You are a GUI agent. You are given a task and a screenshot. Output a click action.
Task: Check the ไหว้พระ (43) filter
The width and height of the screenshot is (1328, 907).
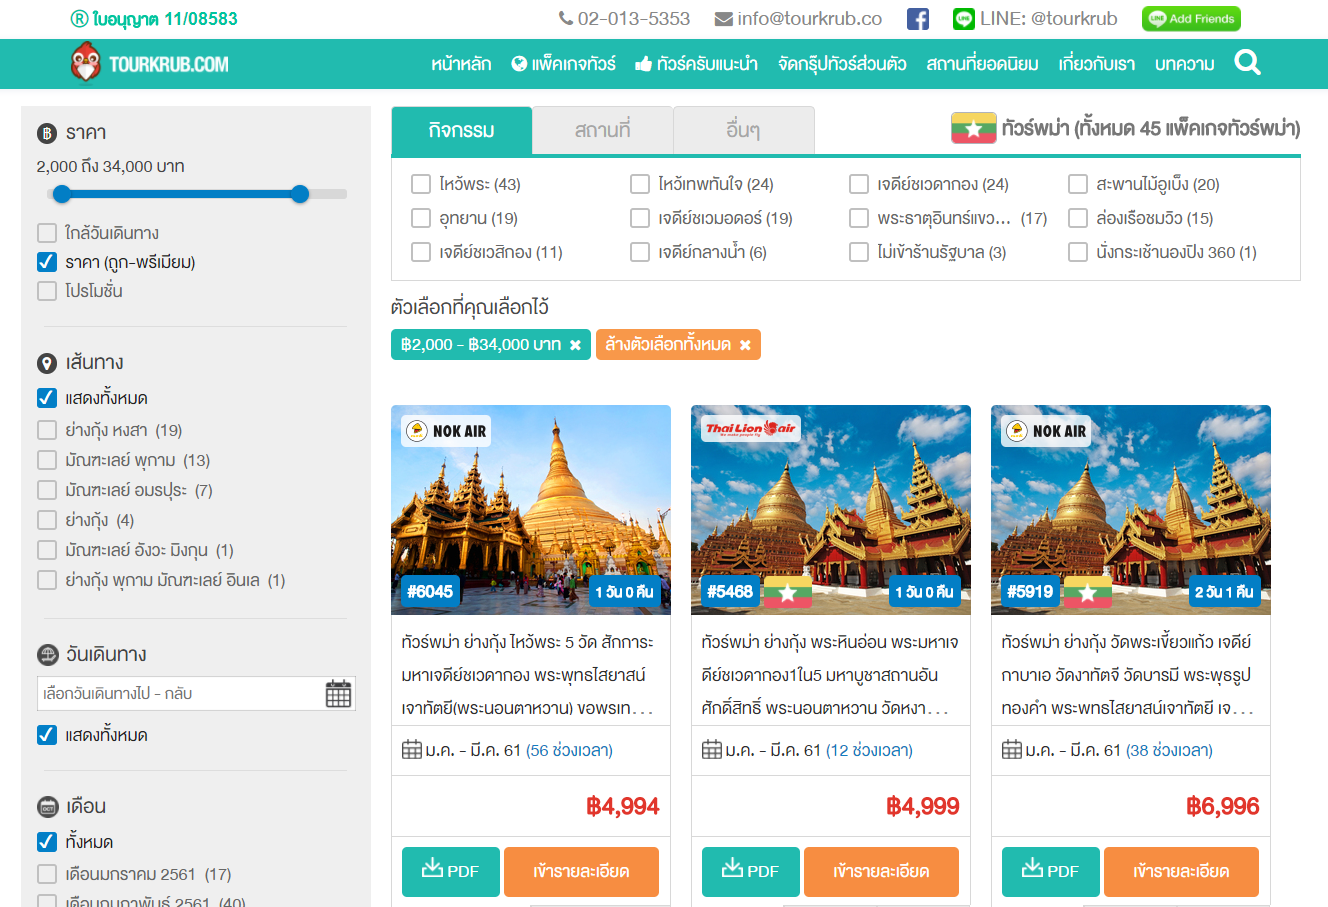click(x=421, y=184)
